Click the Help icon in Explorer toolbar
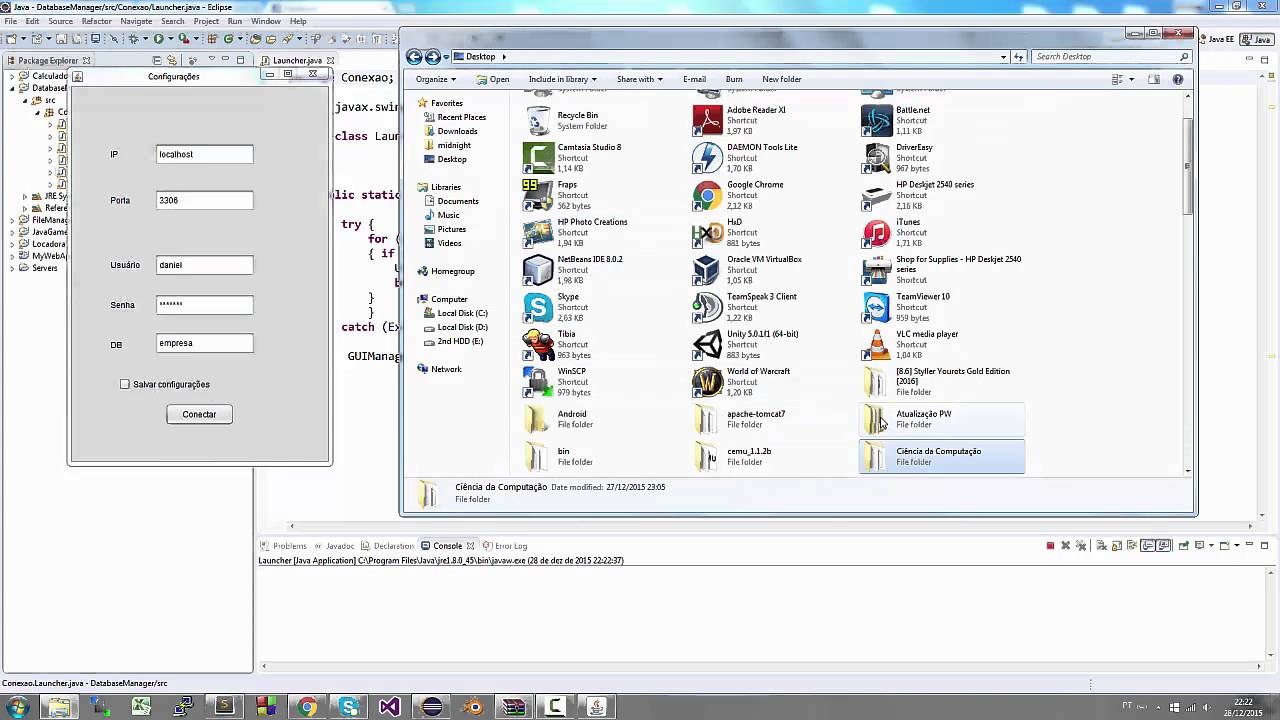The height and width of the screenshot is (720, 1280). (x=1178, y=79)
